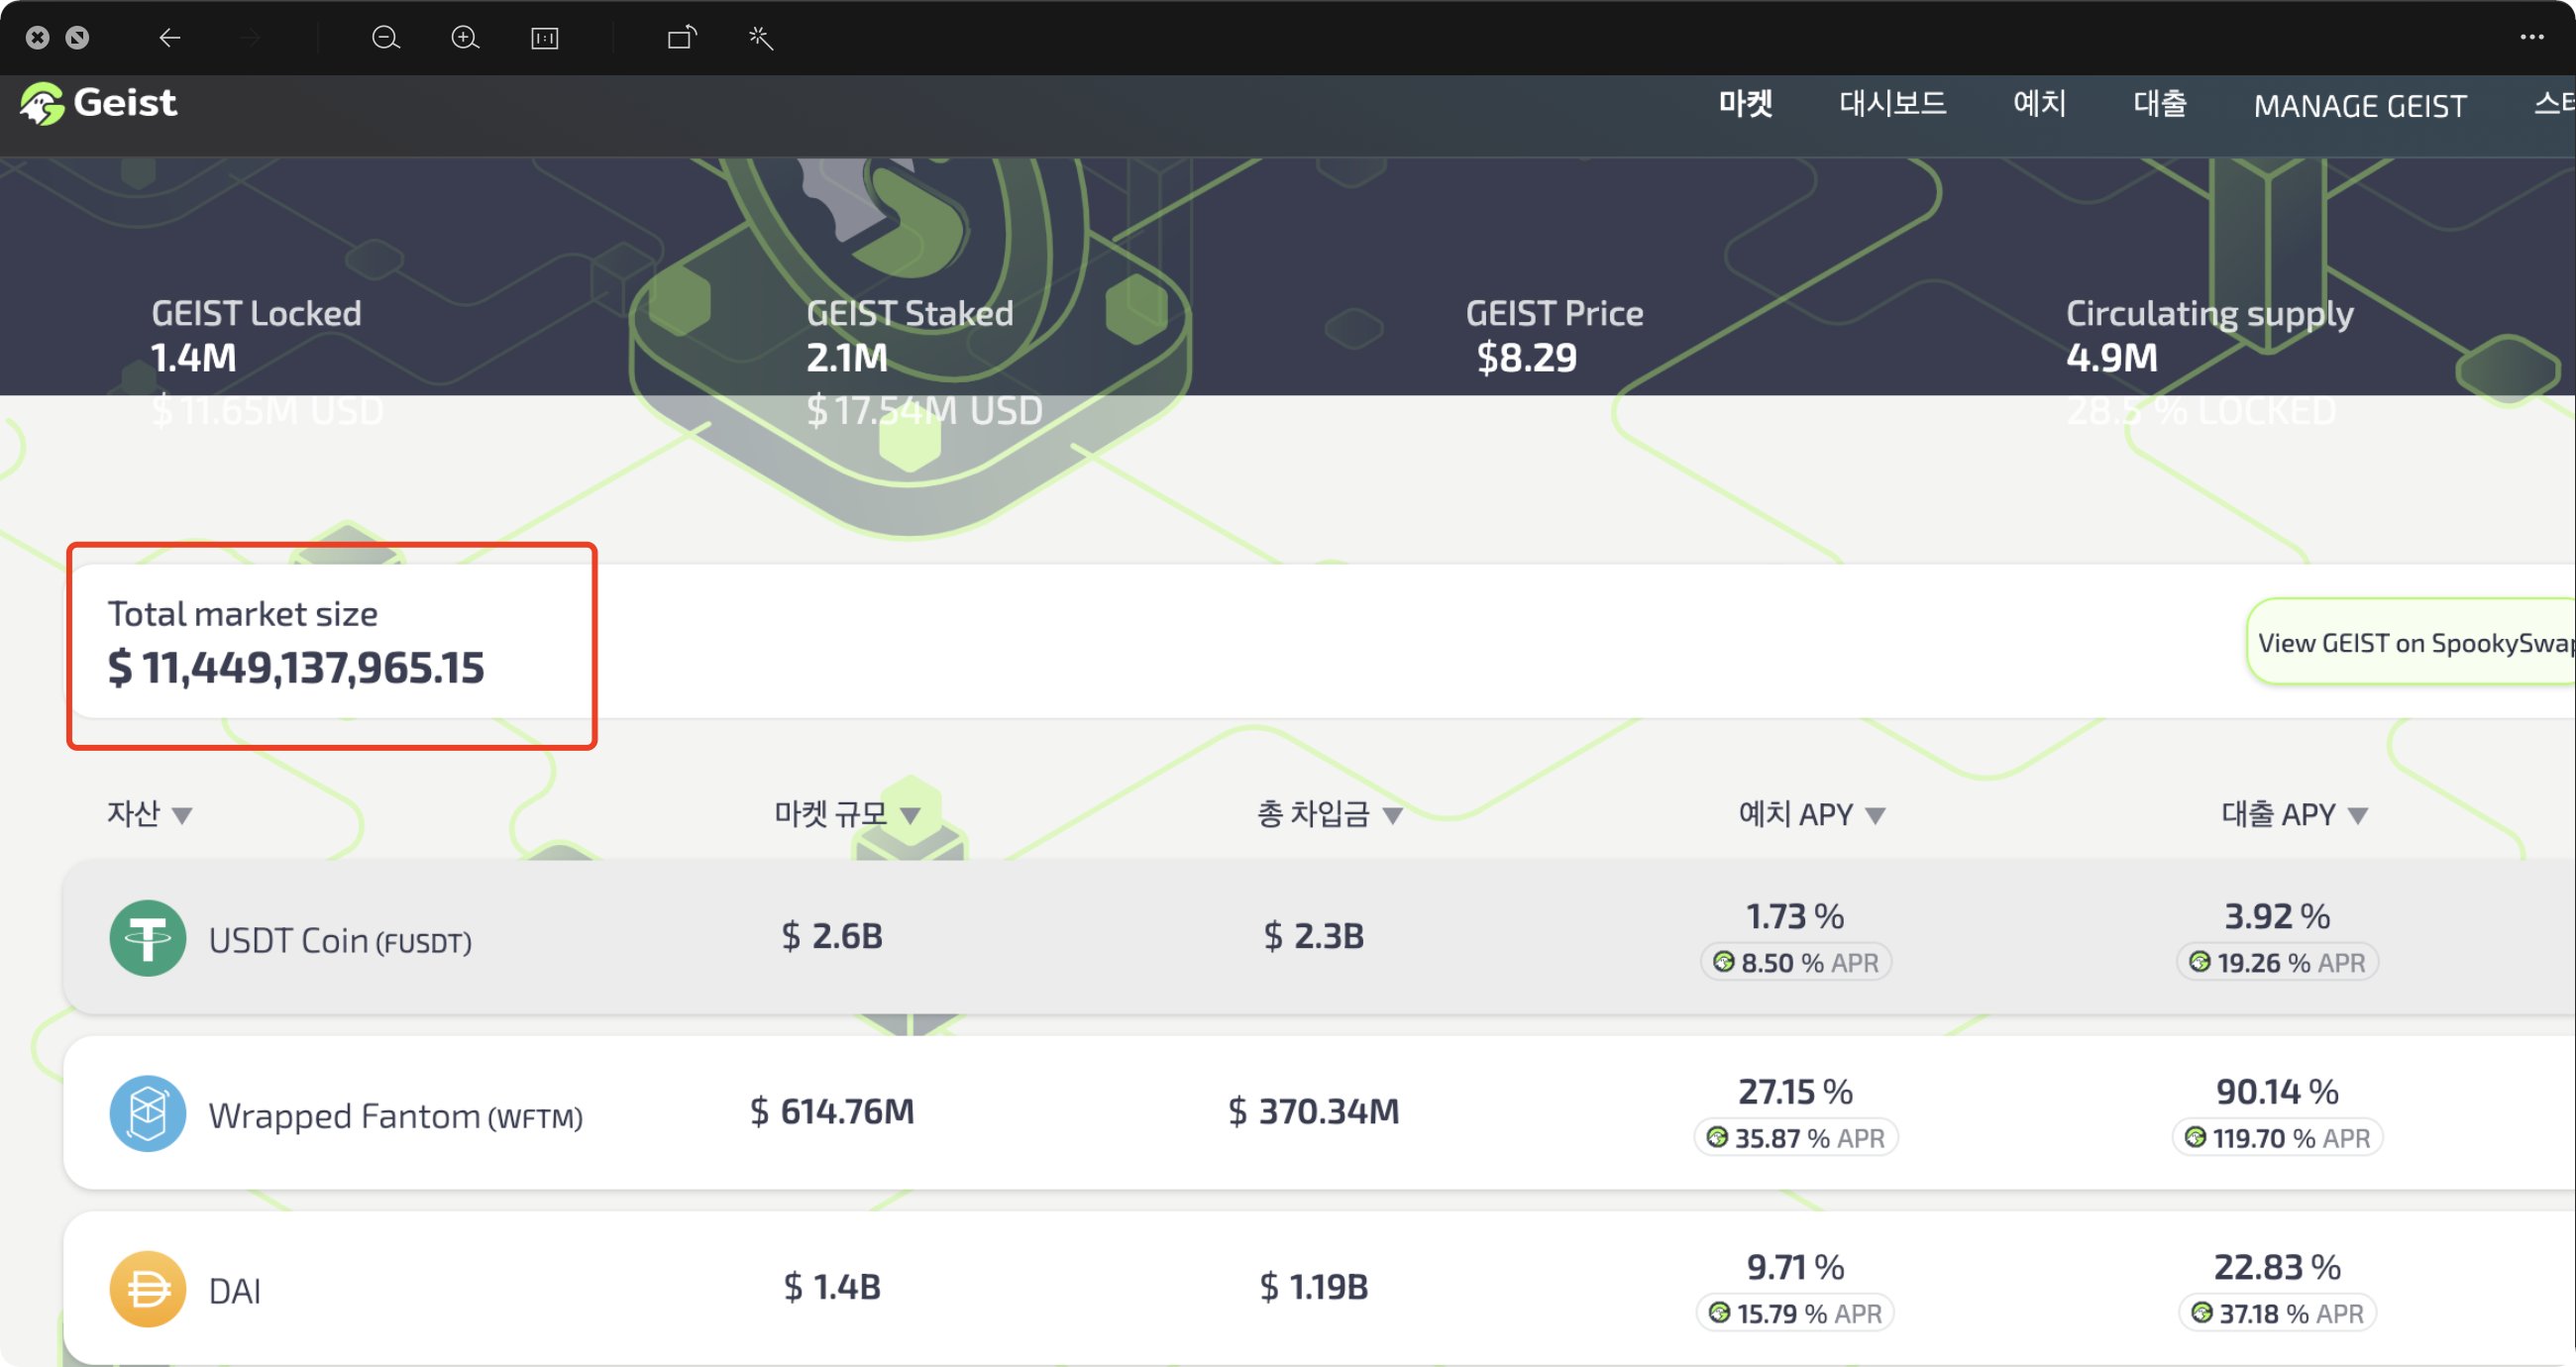The width and height of the screenshot is (2576, 1367).
Task: Click the rotate image icon
Action: point(682,38)
